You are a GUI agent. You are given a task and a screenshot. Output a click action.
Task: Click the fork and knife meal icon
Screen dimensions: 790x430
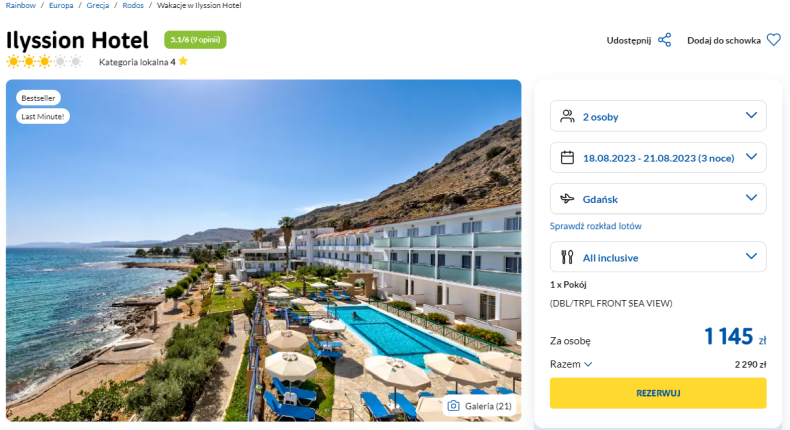(567, 257)
